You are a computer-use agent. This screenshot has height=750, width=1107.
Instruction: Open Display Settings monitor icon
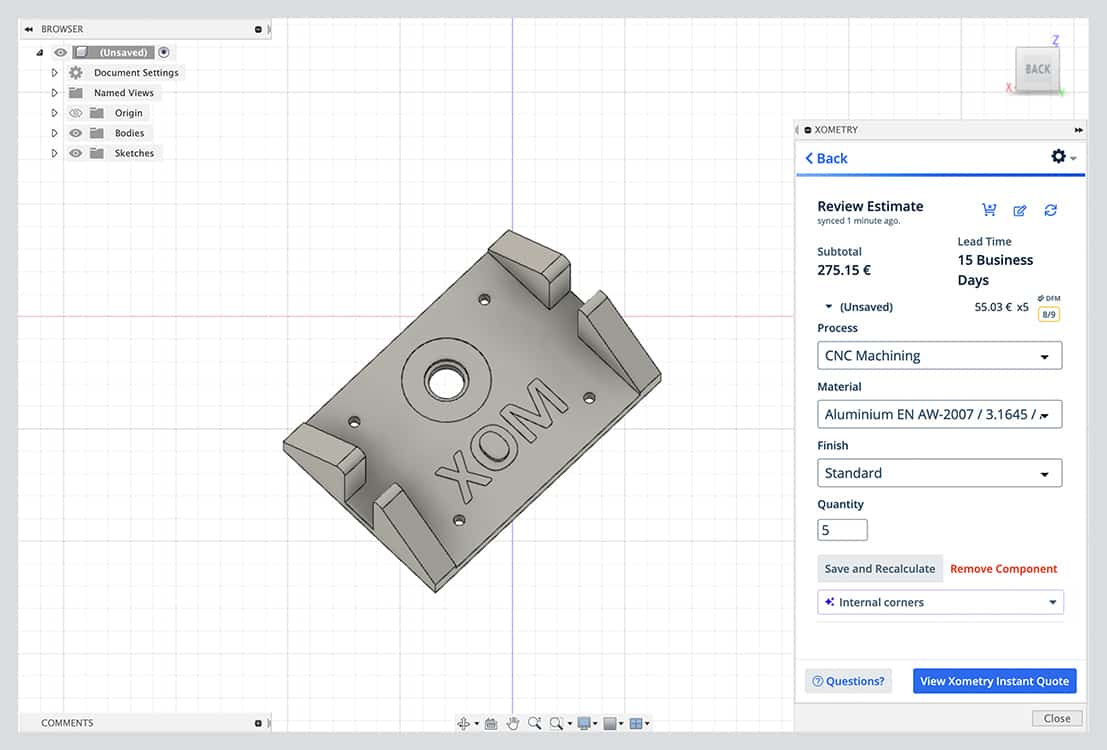click(x=584, y=723)
